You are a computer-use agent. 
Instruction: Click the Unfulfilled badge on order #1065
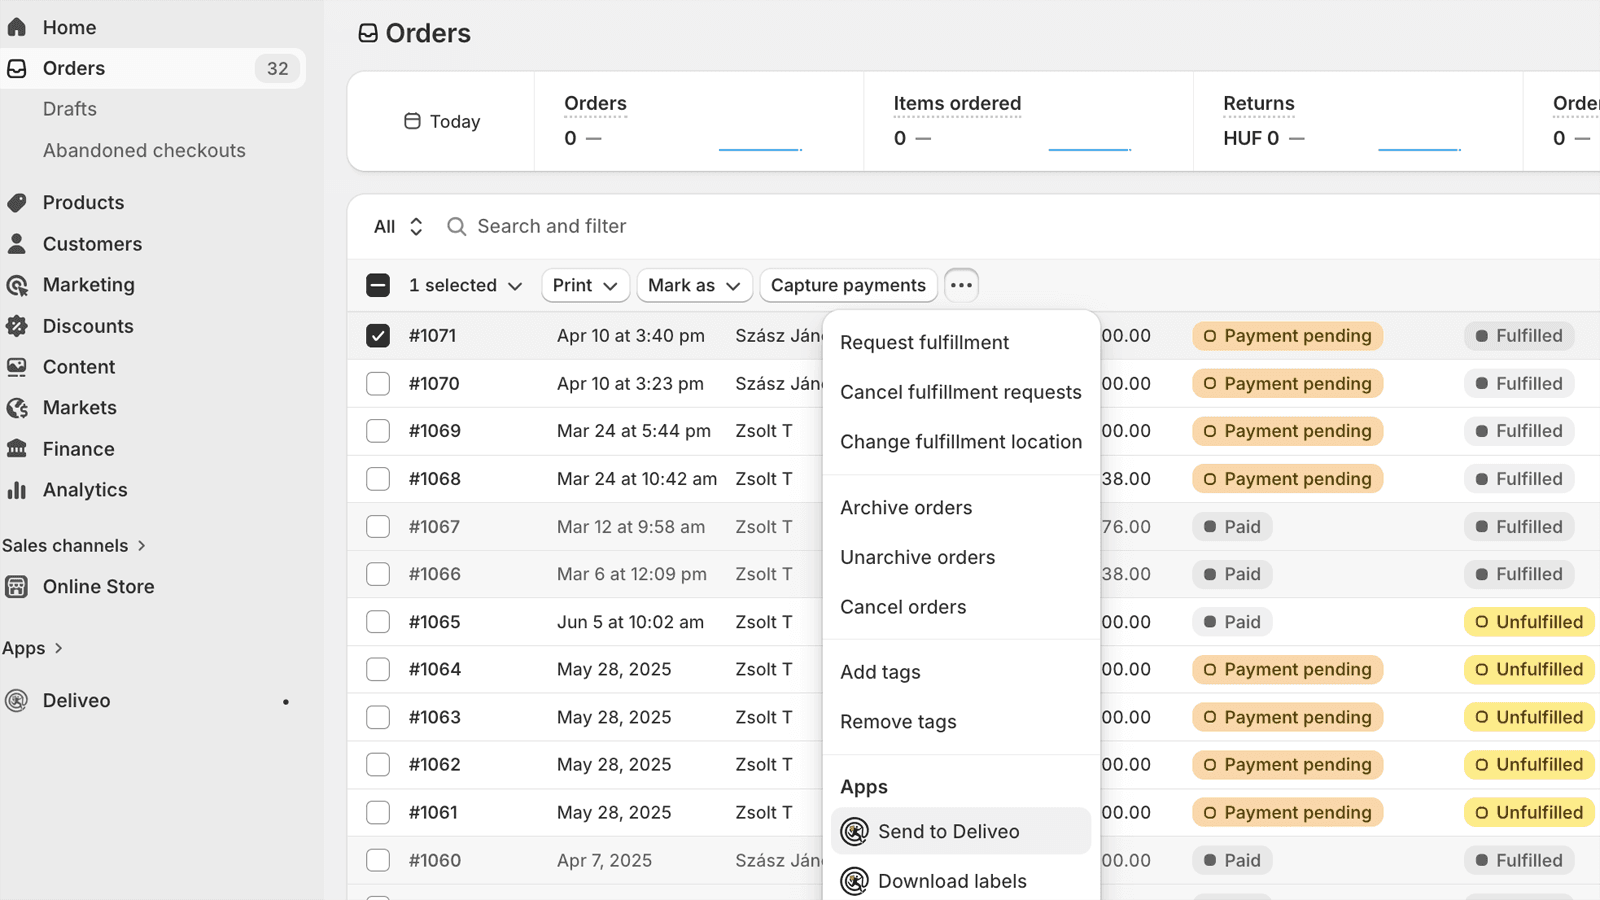1529,622
